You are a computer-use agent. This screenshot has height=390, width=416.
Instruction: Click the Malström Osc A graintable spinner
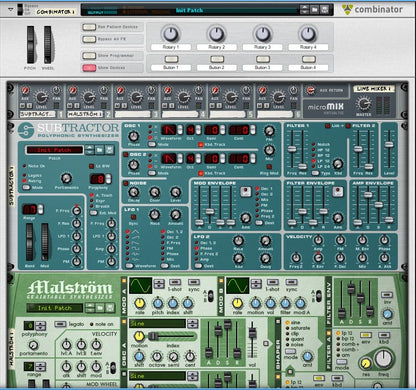point(192,323)
